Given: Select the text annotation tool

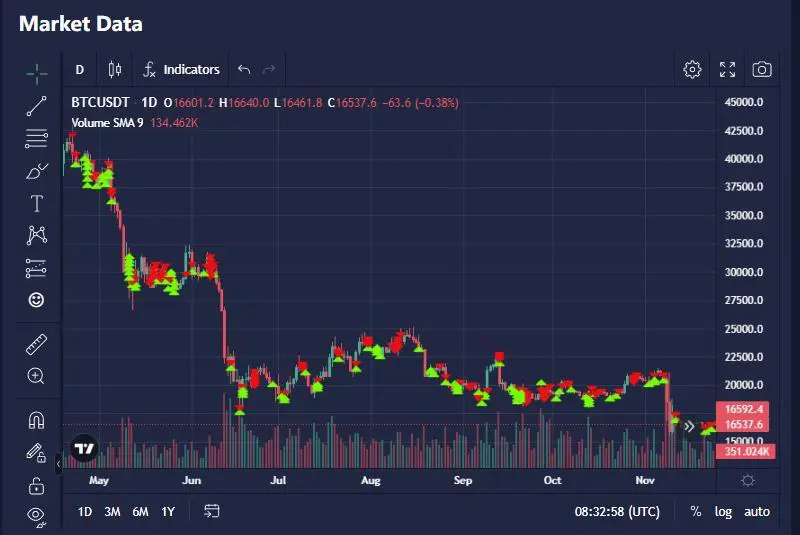Looking at the screenshot, I should pos(36,204).
